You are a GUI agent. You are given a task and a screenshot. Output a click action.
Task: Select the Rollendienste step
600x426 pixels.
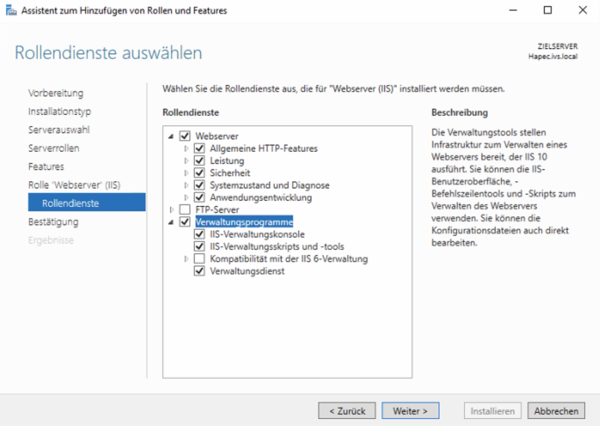(87, 202)
